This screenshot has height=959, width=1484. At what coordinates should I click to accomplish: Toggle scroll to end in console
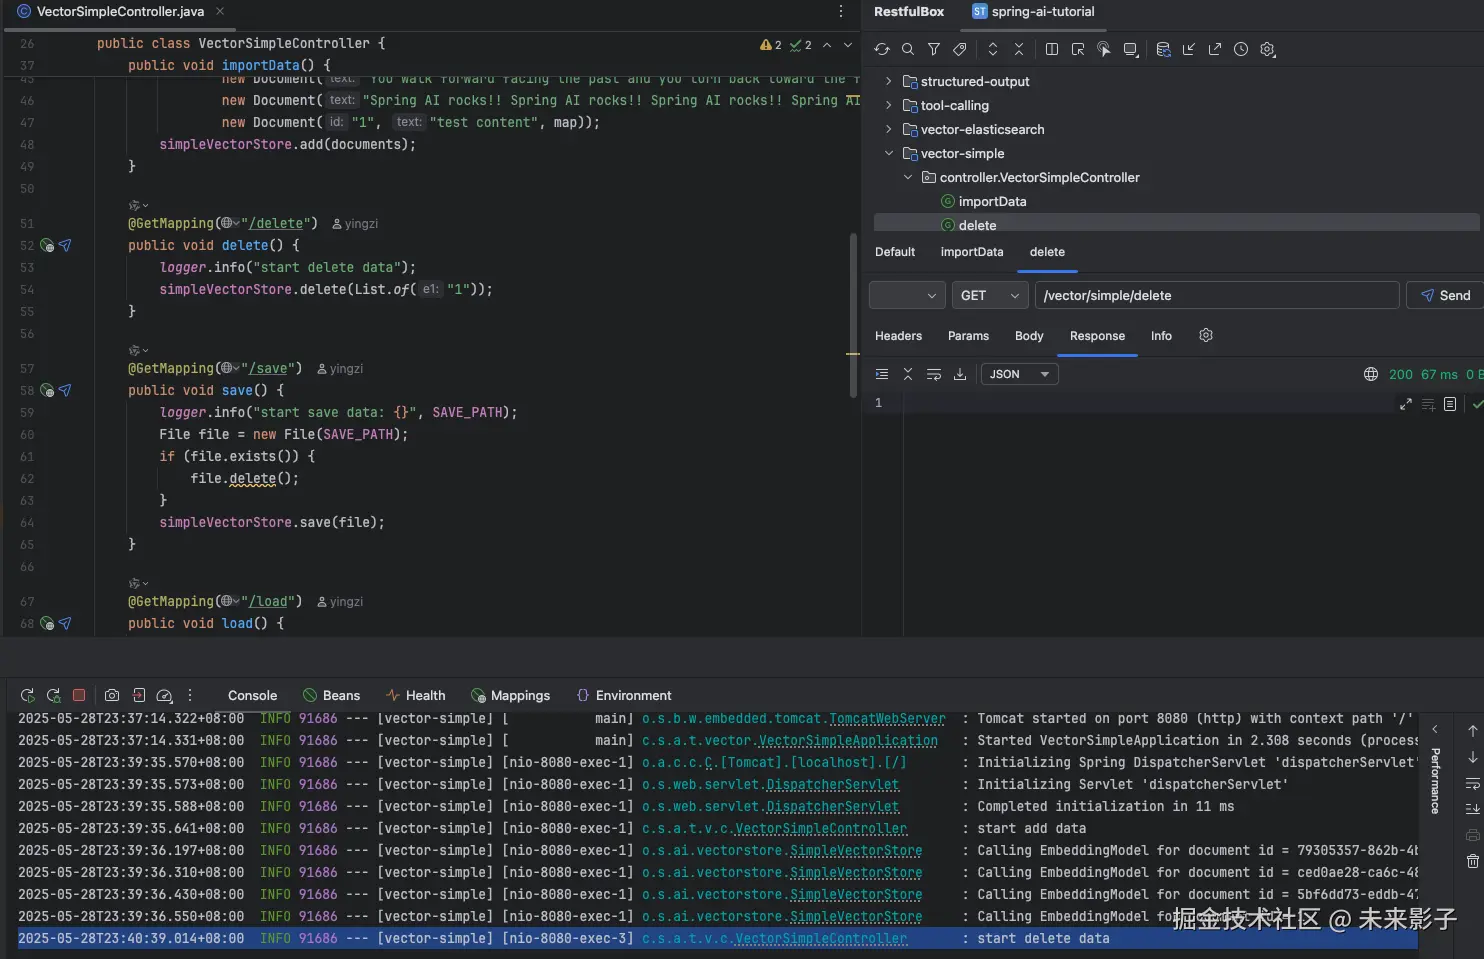[1472, 809]
